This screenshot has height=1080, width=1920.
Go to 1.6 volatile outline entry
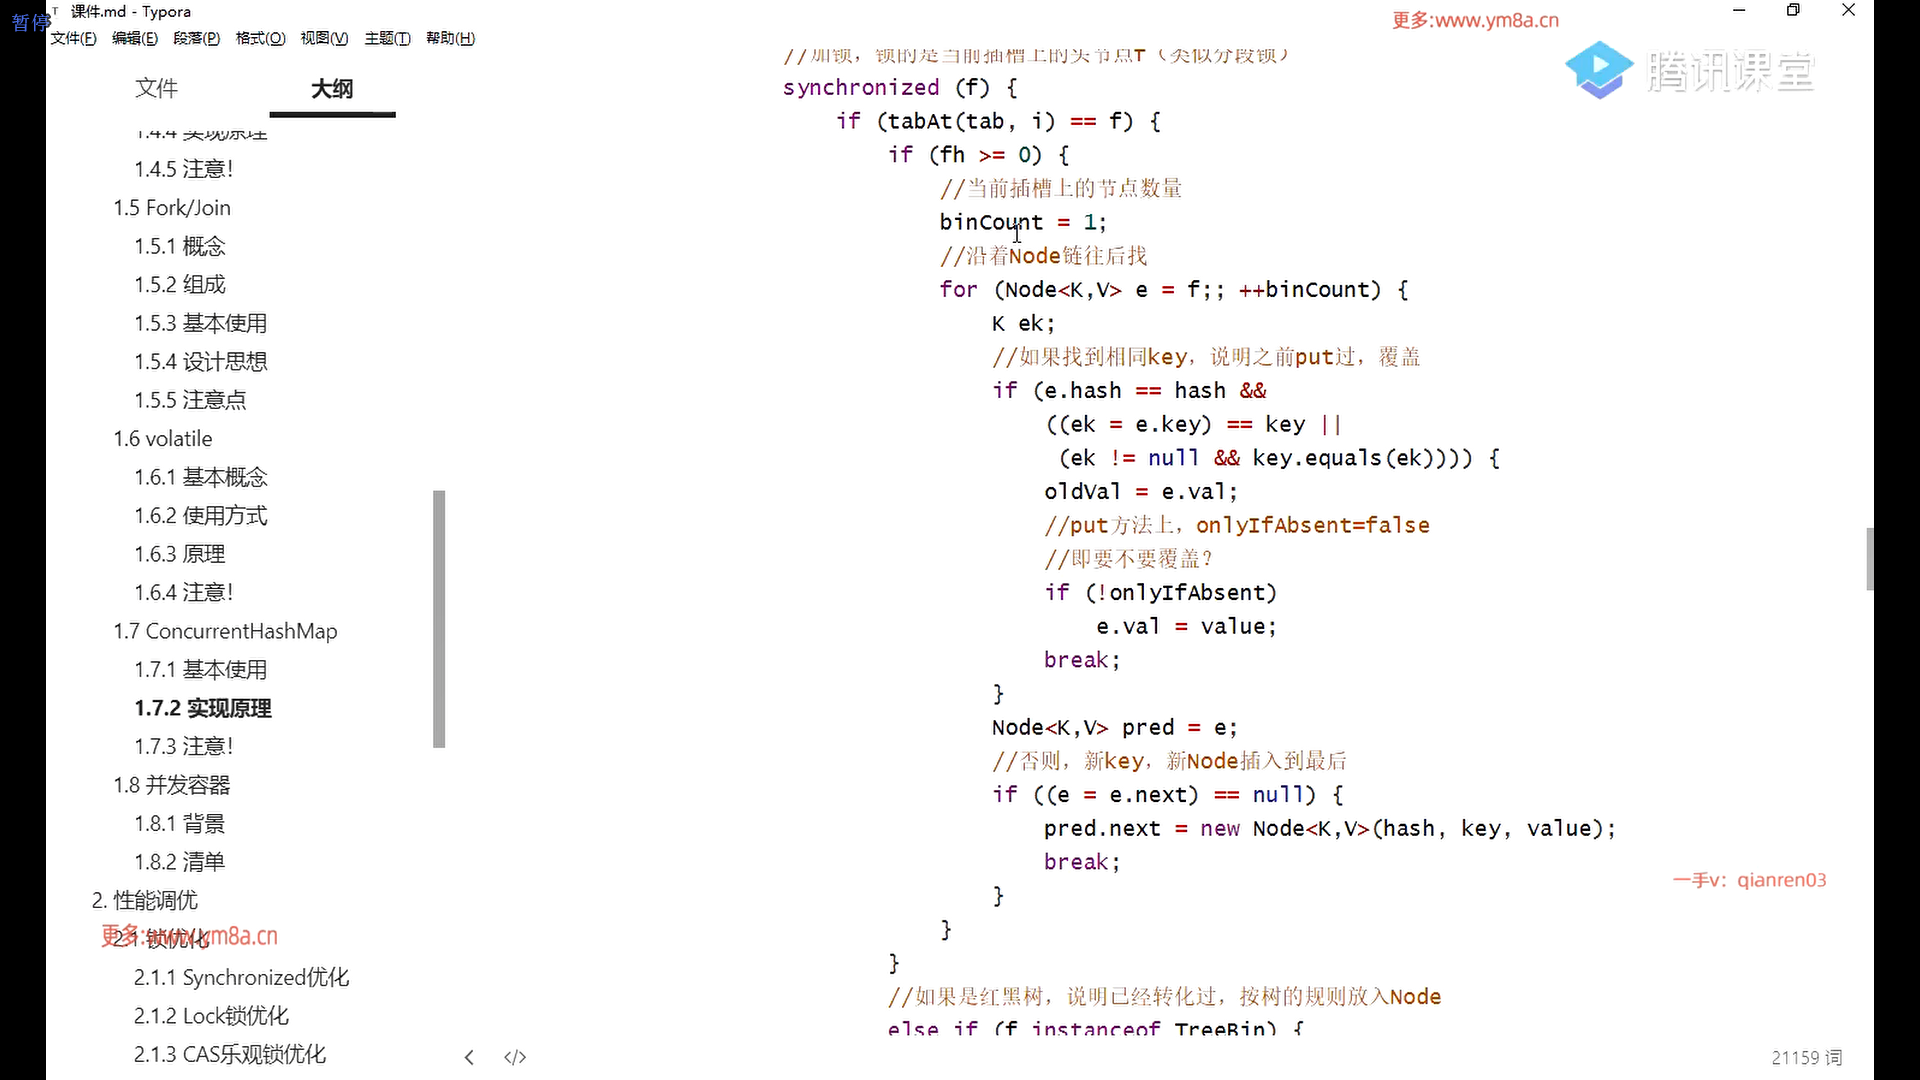coord(163,439)
